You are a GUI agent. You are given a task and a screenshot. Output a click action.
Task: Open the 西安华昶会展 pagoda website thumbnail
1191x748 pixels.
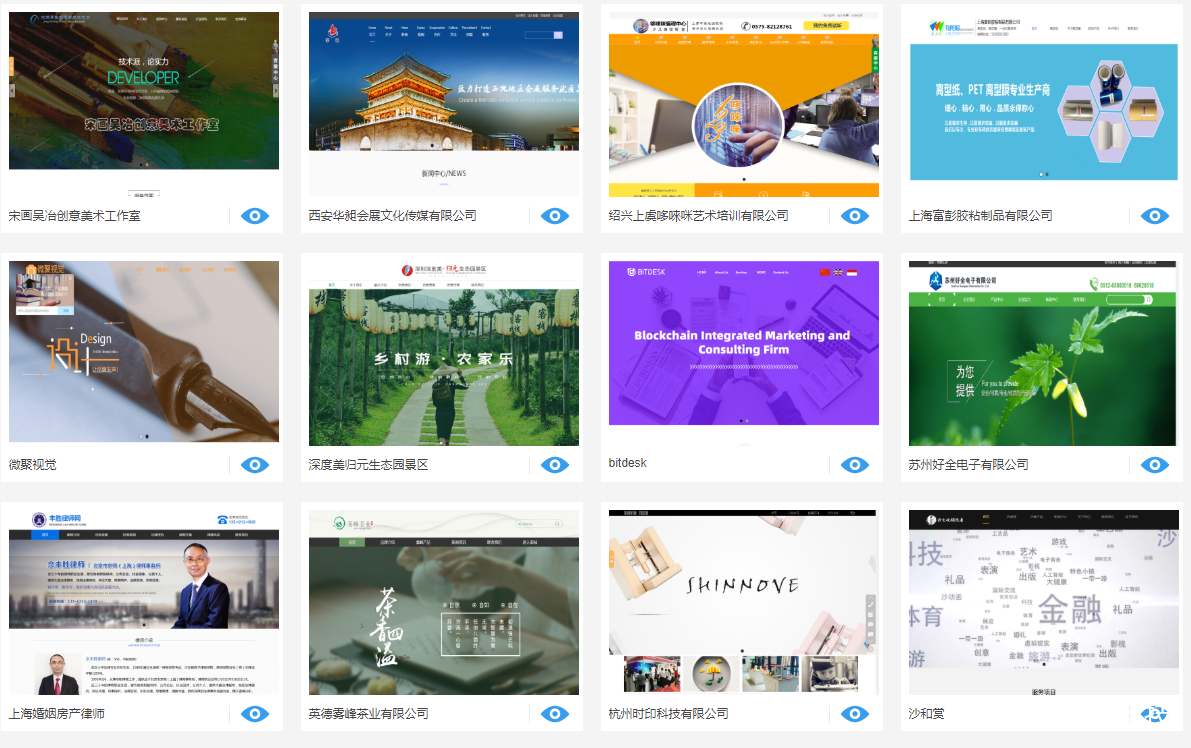click(x=444, y=104)
